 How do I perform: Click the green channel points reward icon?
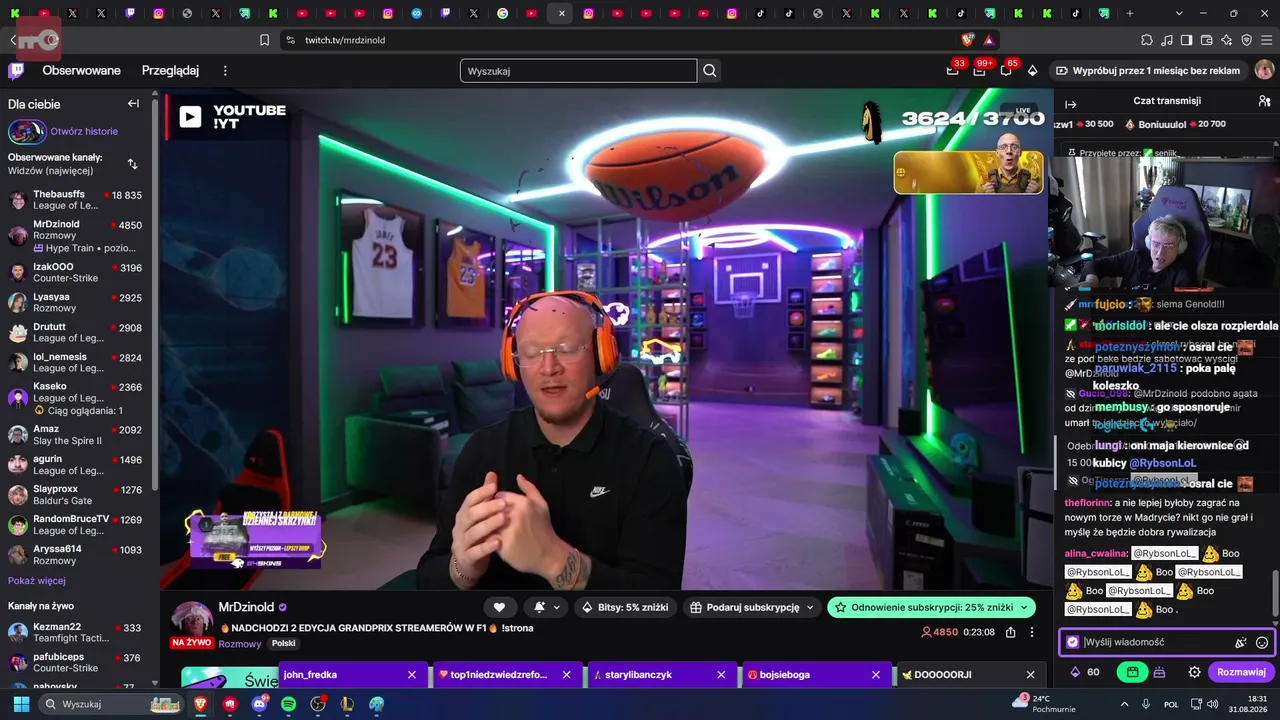(x=1132, y=672)
